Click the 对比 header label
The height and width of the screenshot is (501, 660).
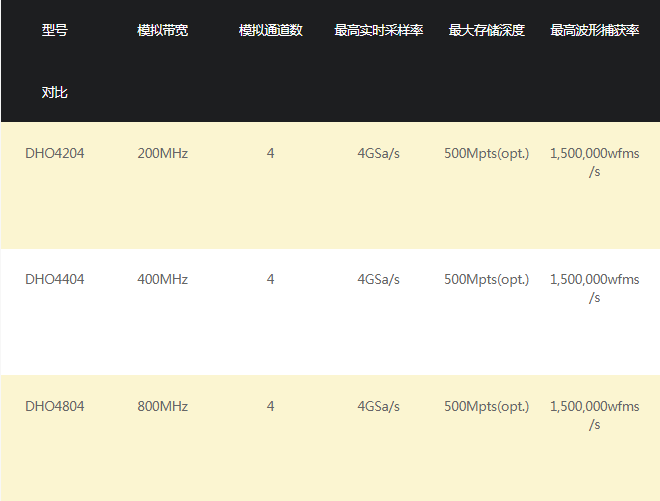pos(55,92)
